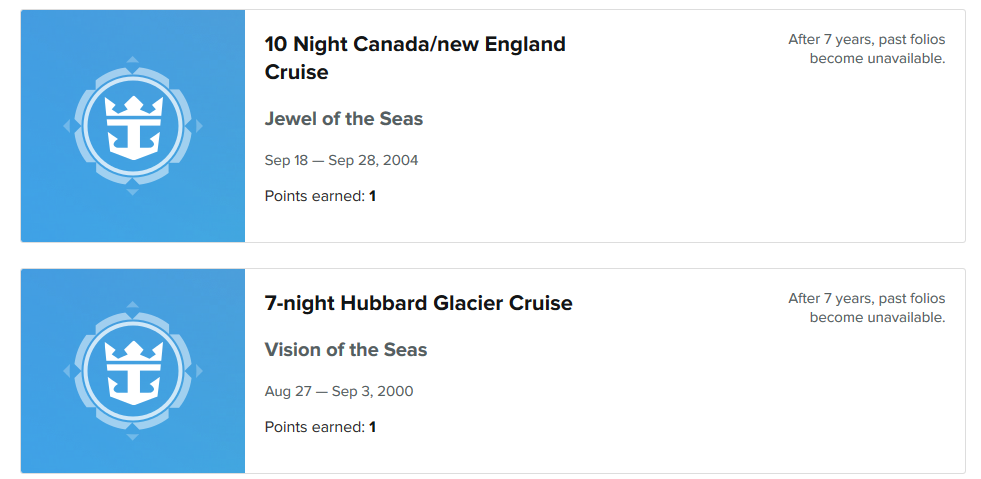Click the bottom compass arrow on the Vision of the Seas emblem
The image size is (981, 479).
click(x=133, y=437)
